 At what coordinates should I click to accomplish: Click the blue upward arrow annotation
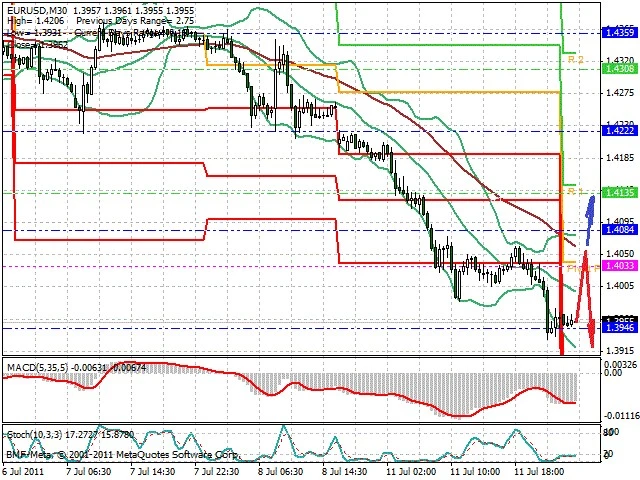tap(589, 220)
